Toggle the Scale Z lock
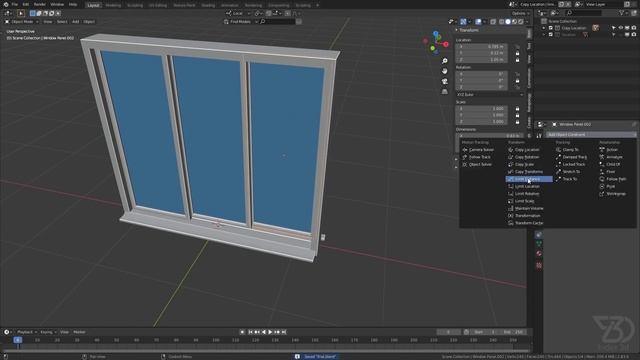This screenshot has height=360, width=640. (518, 122)
